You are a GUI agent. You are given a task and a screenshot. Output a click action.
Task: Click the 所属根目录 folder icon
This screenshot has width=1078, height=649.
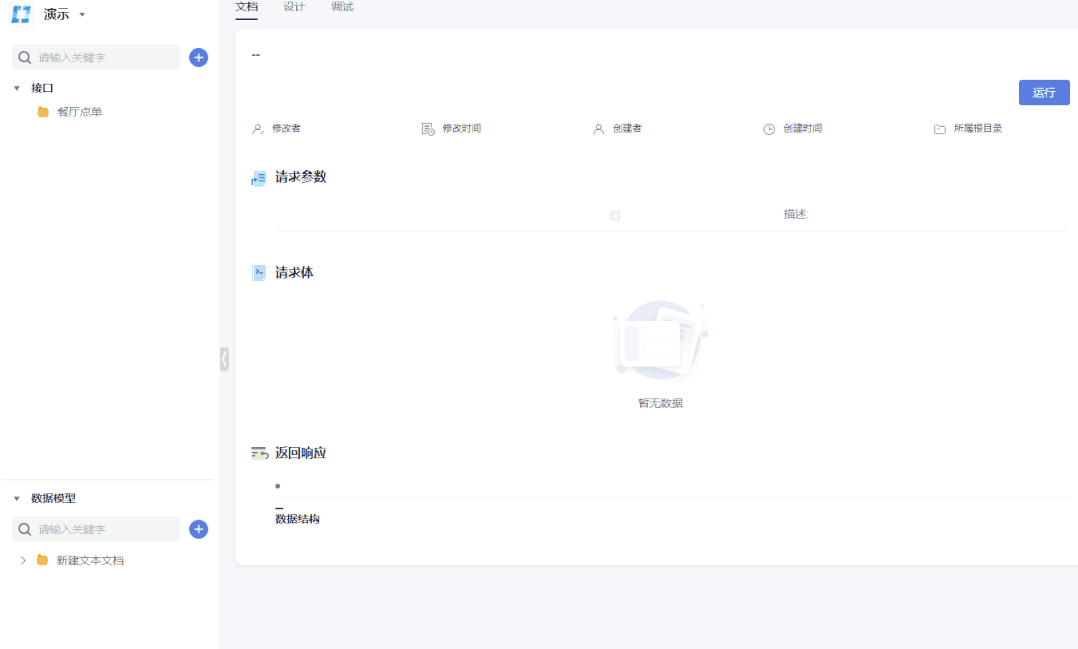point(940,128)
